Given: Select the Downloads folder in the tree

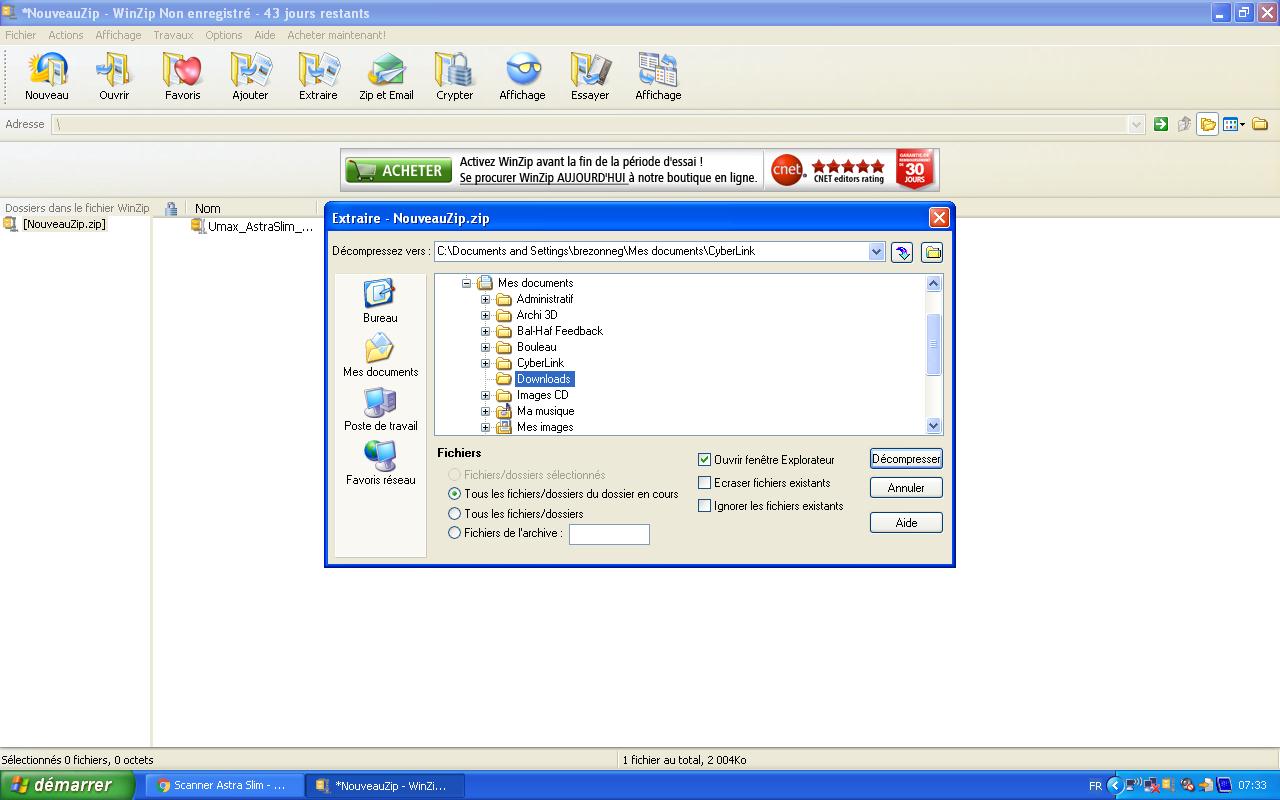Looking at the screenshot, I should 544,379.
